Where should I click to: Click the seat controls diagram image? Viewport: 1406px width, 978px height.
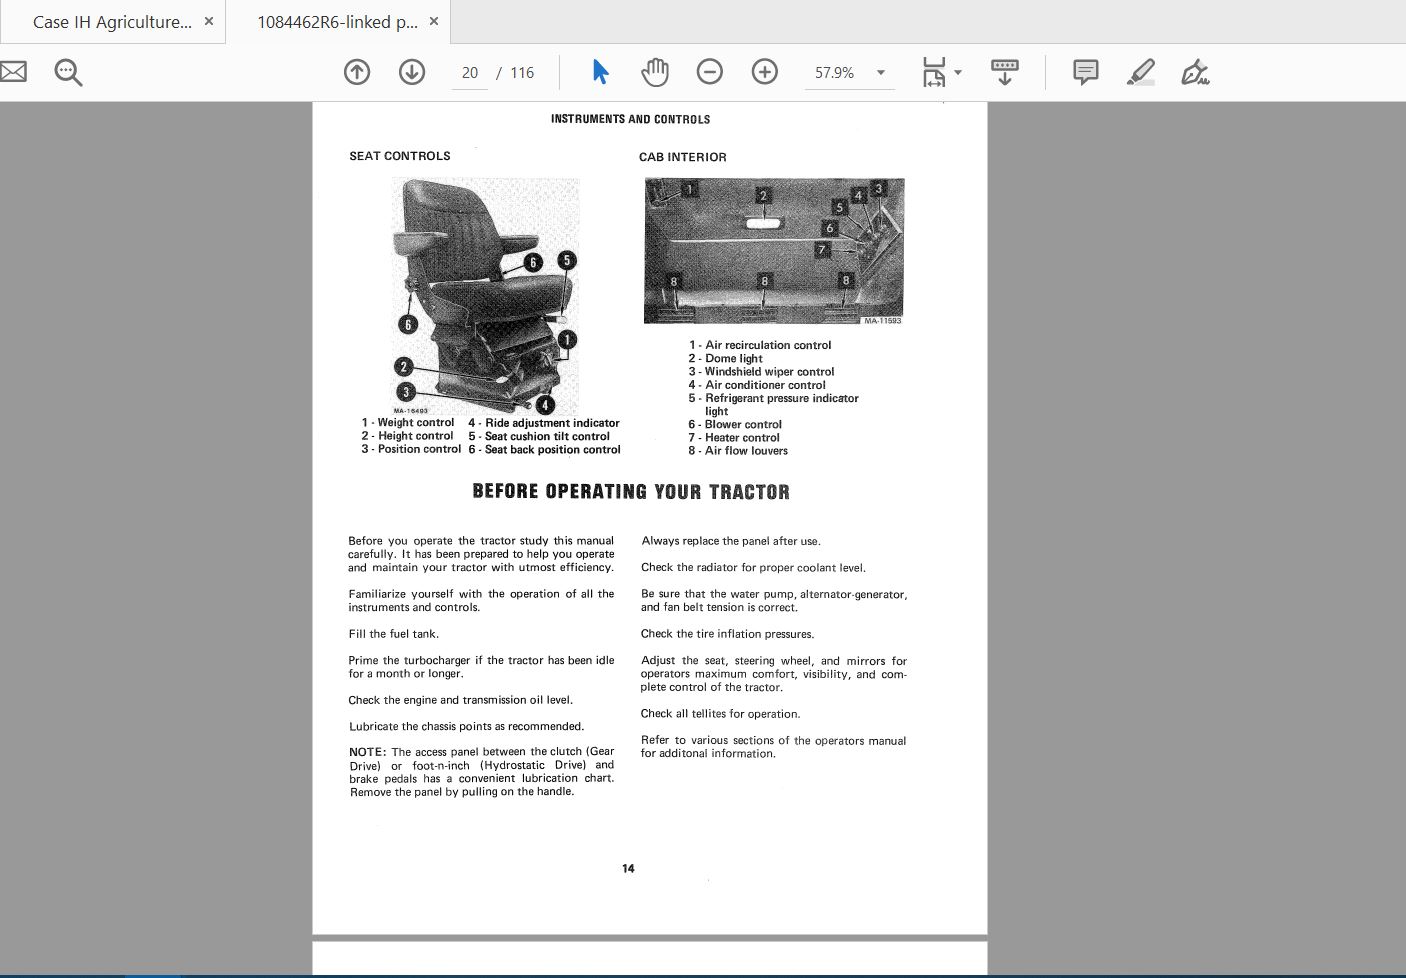485,296
